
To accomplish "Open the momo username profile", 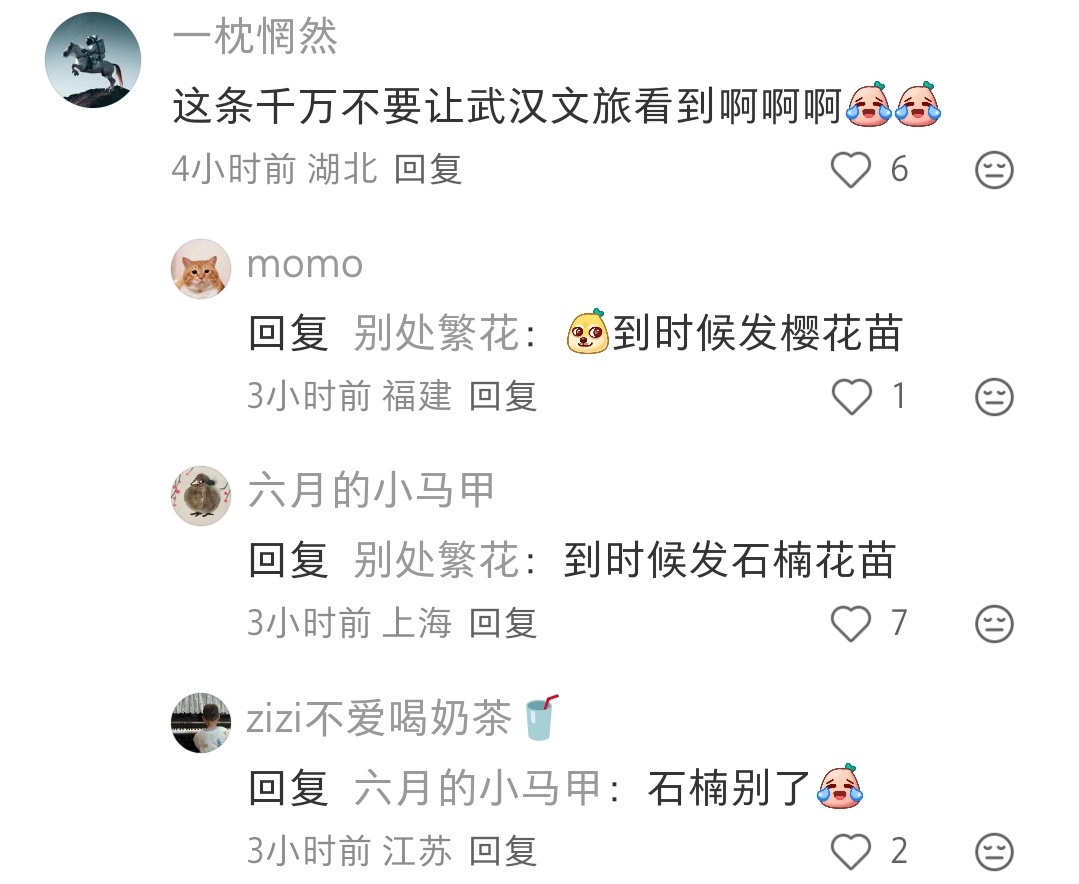I will [305, 265].
